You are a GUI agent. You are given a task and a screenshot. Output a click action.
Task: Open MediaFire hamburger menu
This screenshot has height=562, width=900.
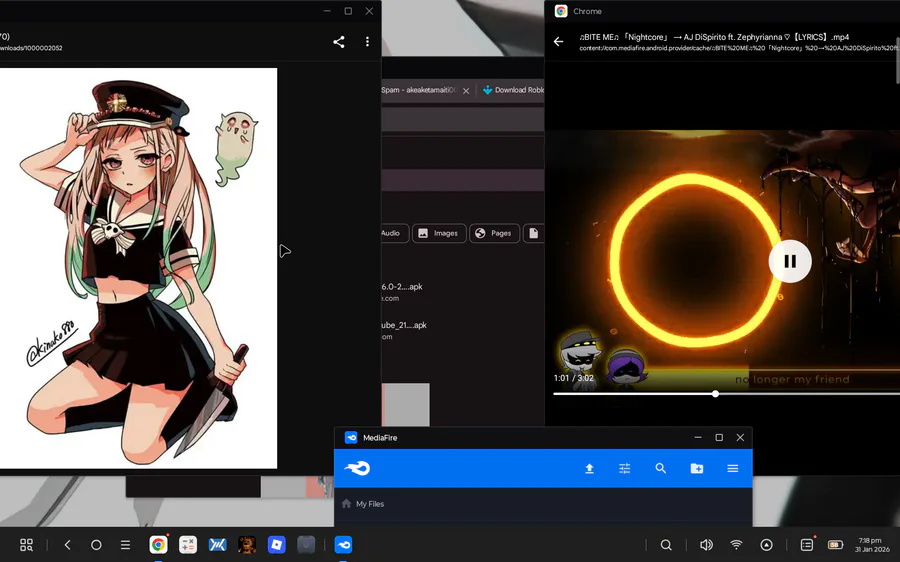(732, 468)
